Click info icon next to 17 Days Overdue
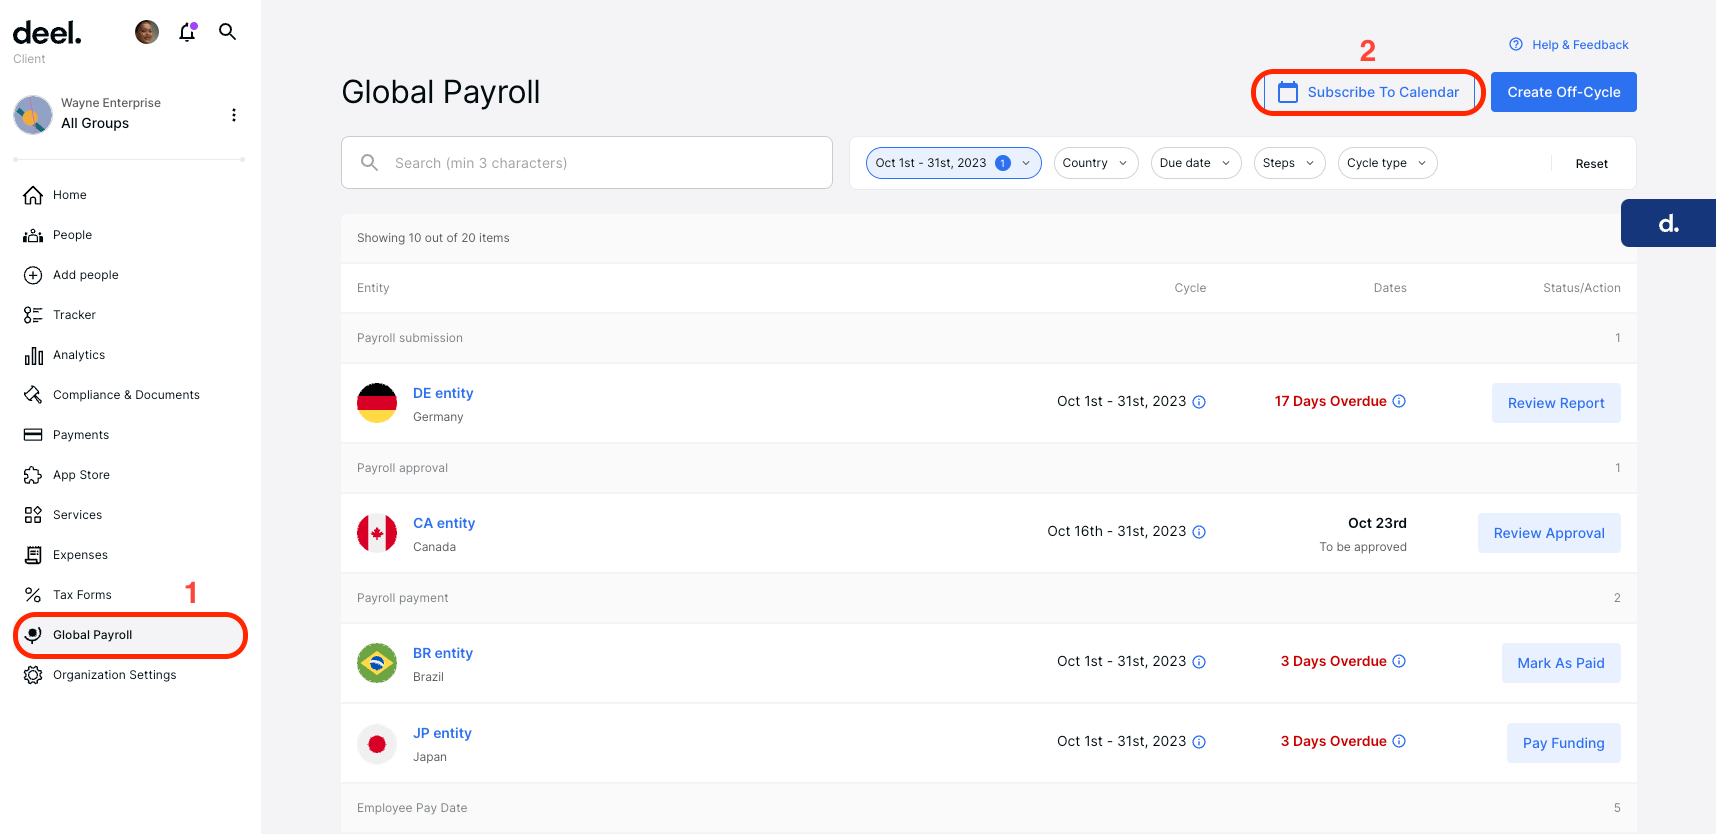 tap(1399, 401)
